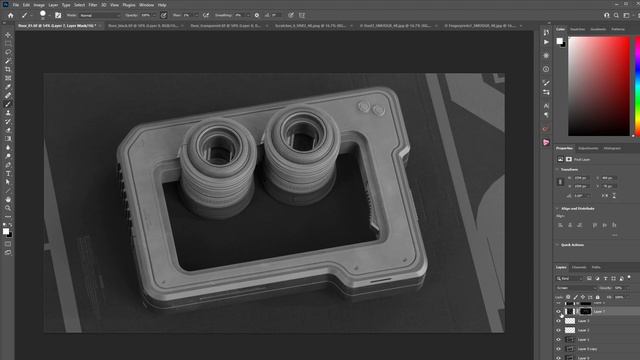Switch to the Channels tab

pyautogui.click(x=579, y=267)
